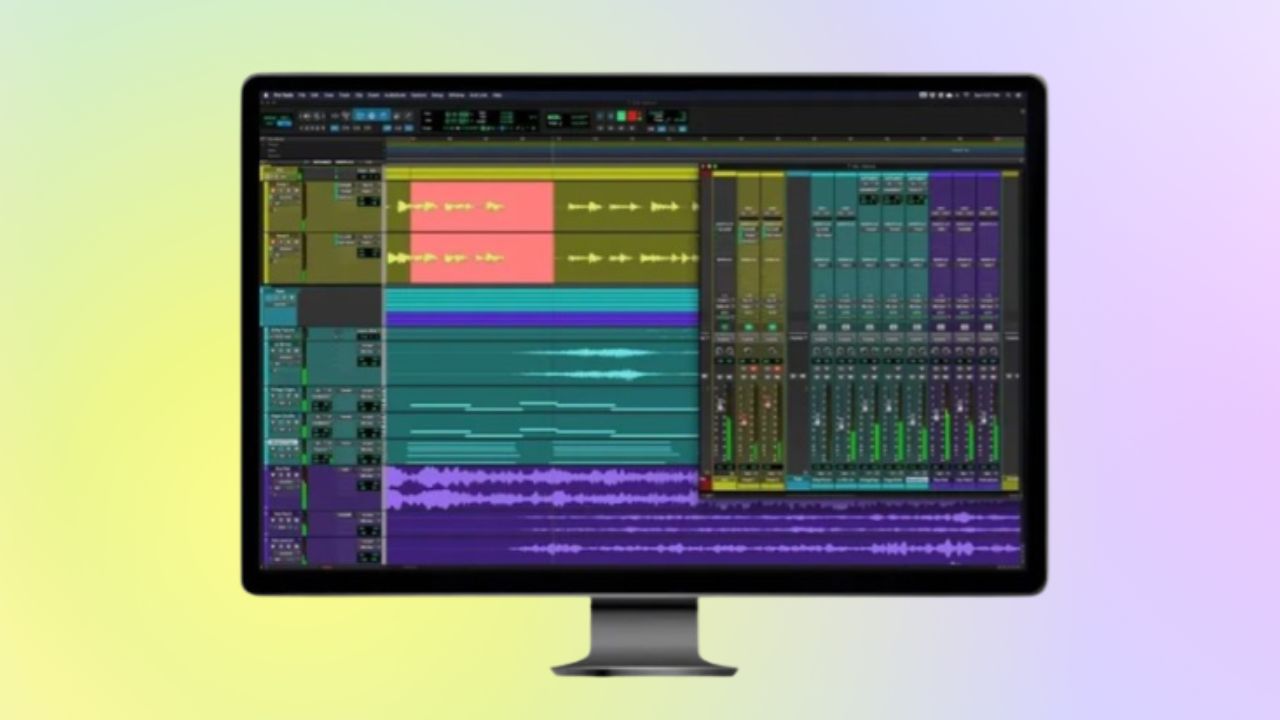Image resolution: width=1280 pixels, height=720 pixels.
Task: Select the large waveform clip on the first purple track
Action: (543, 488)
